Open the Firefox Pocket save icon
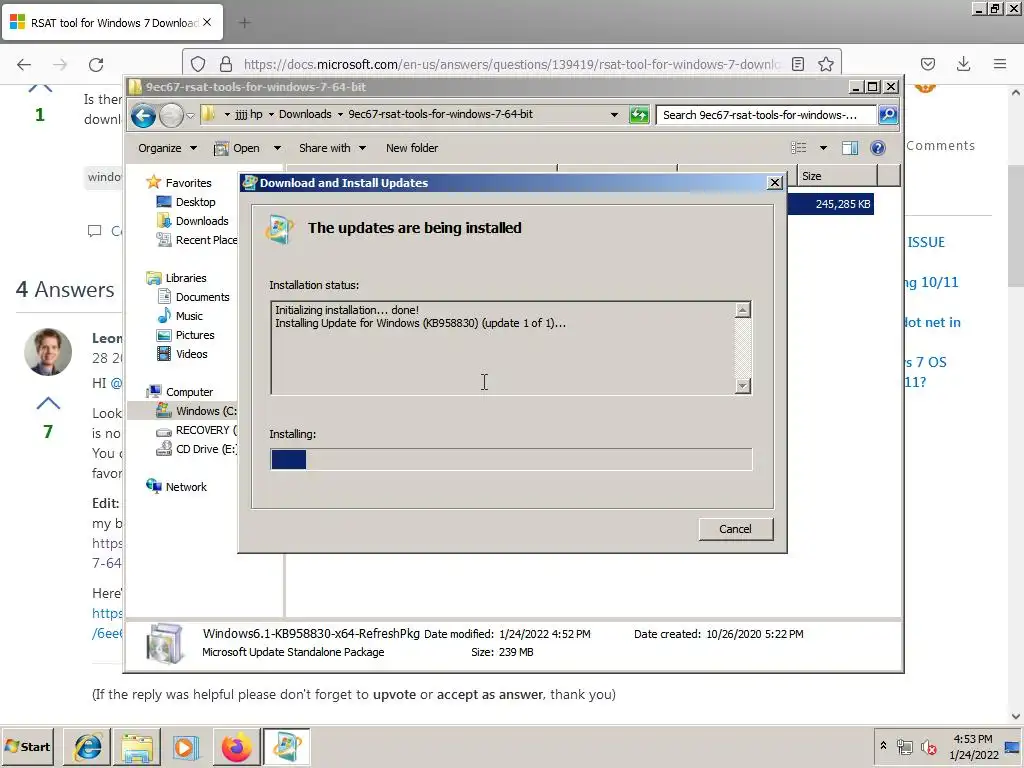 (927, 64)
